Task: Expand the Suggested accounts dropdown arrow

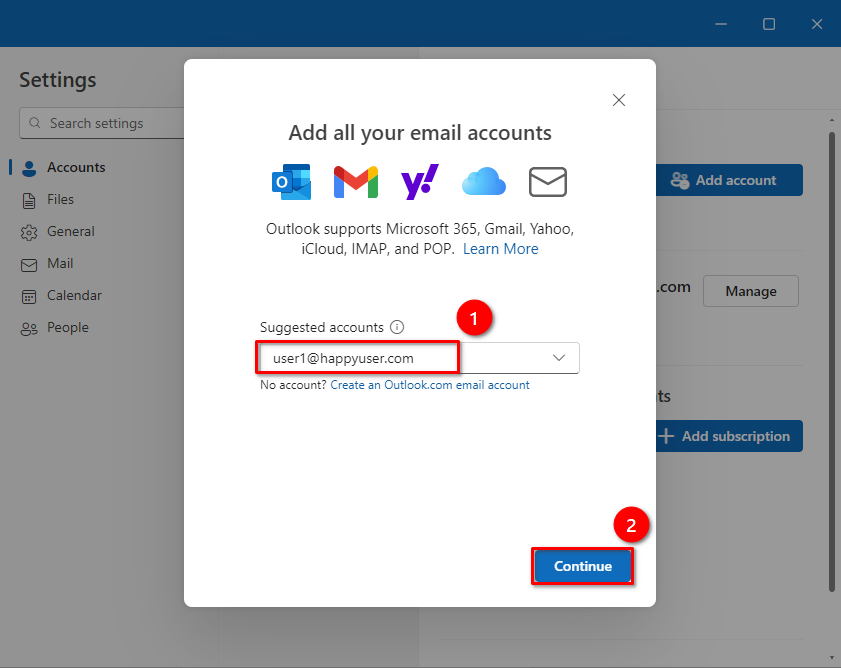Action: [x=559, y=358]
